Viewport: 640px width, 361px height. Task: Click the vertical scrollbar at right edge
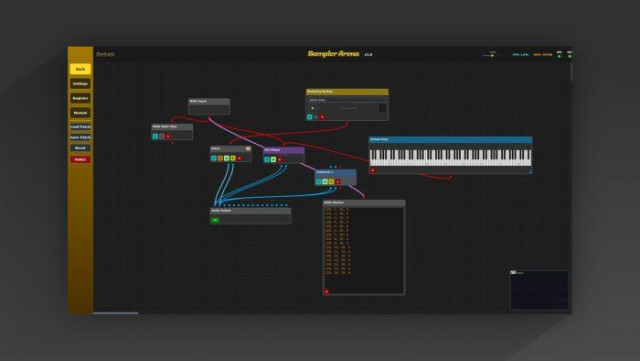tap(571, 72)
